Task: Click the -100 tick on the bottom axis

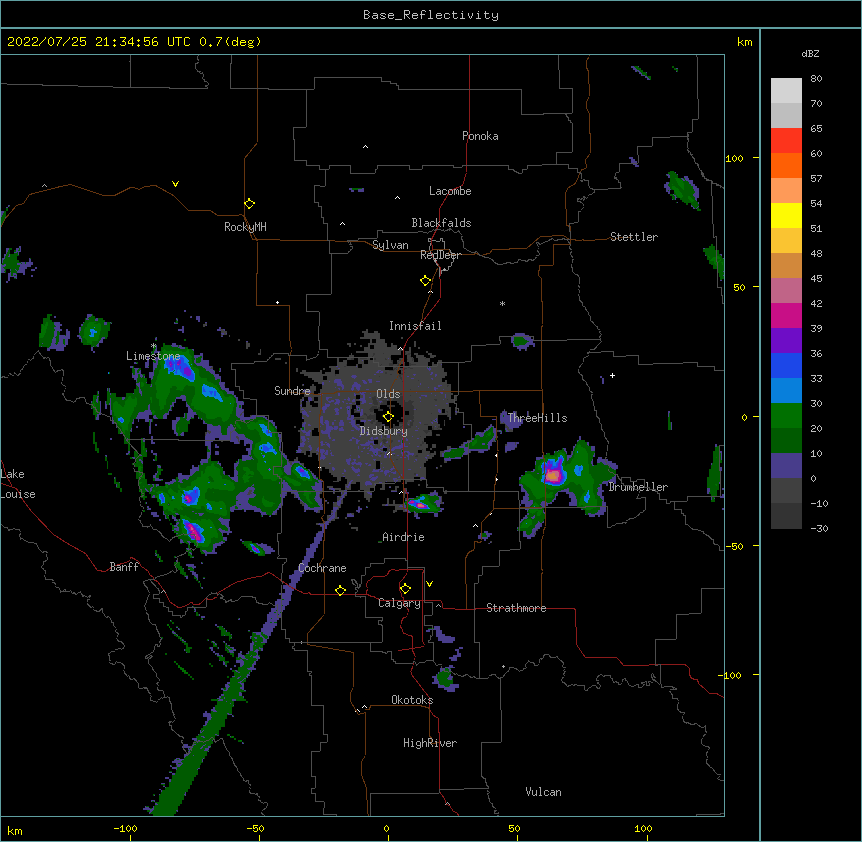Action: click(x=125, y=828)
